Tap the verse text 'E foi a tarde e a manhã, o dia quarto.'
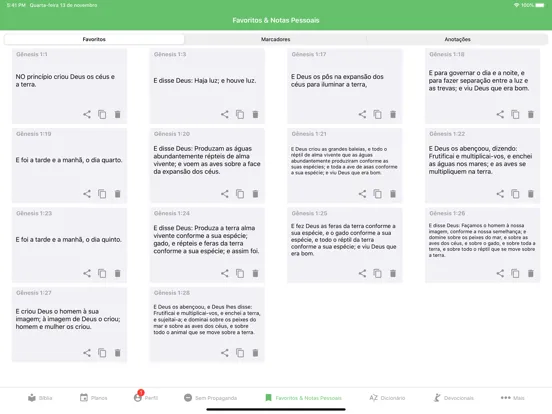This screenshot has height=414, width=552. tap(69, 160)
